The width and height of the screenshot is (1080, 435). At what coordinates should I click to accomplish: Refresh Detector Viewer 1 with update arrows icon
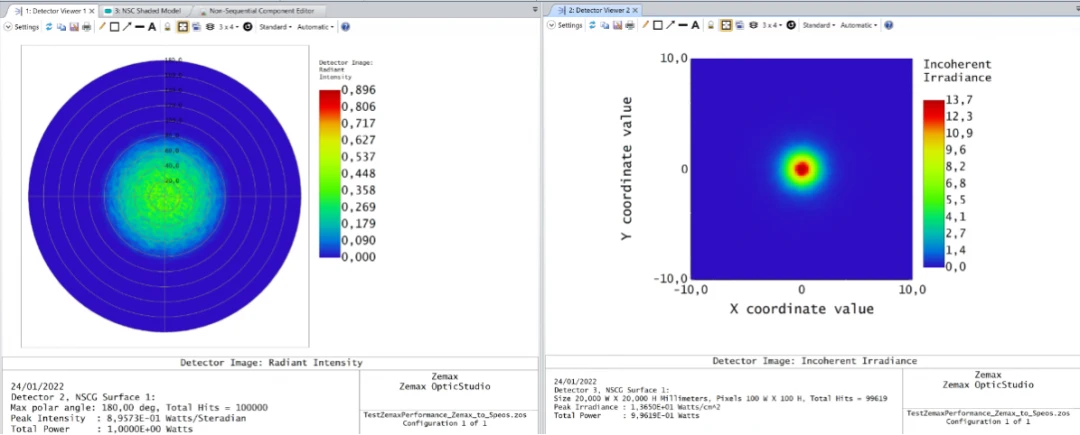(50, 27)
